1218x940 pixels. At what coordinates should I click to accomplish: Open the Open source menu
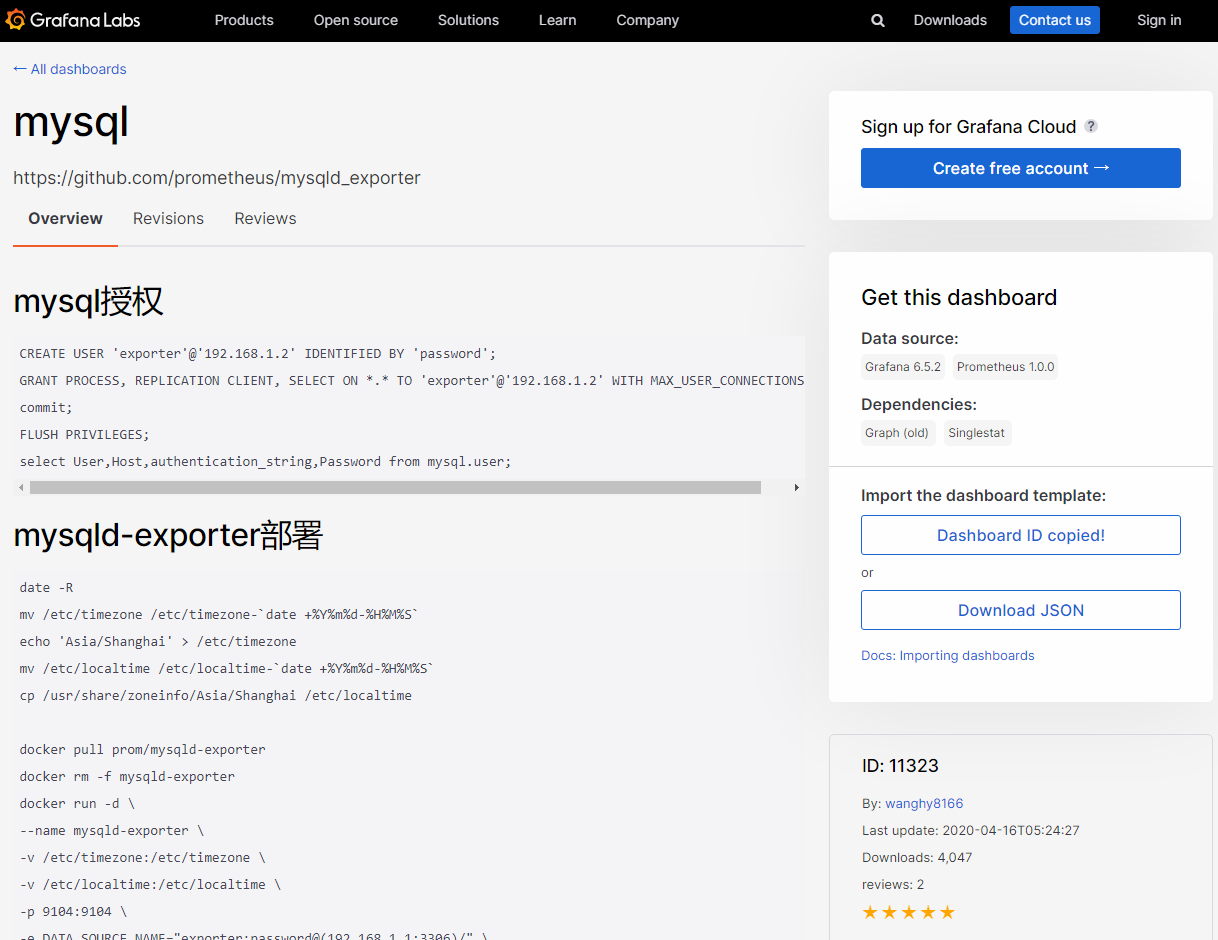355,20
